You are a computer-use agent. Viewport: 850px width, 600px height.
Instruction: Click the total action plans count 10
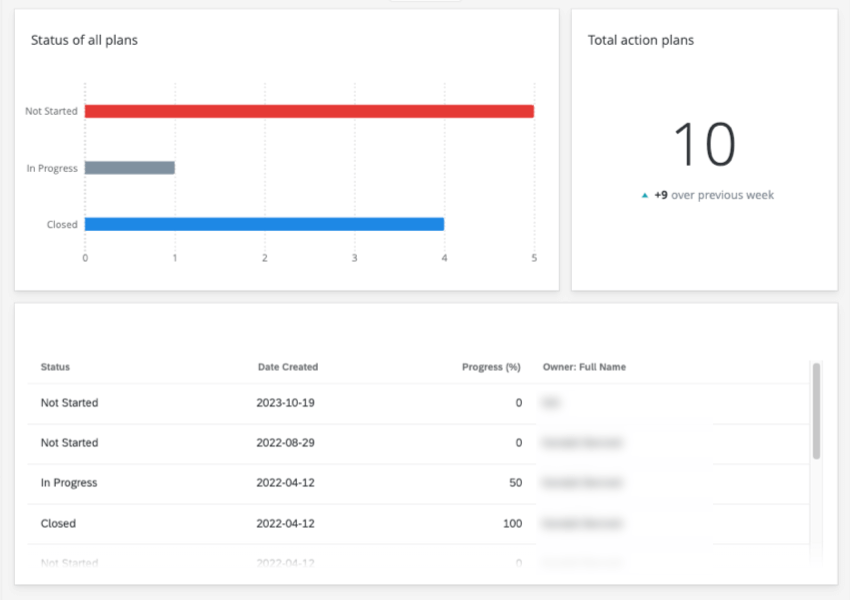[x=704, y=145]
